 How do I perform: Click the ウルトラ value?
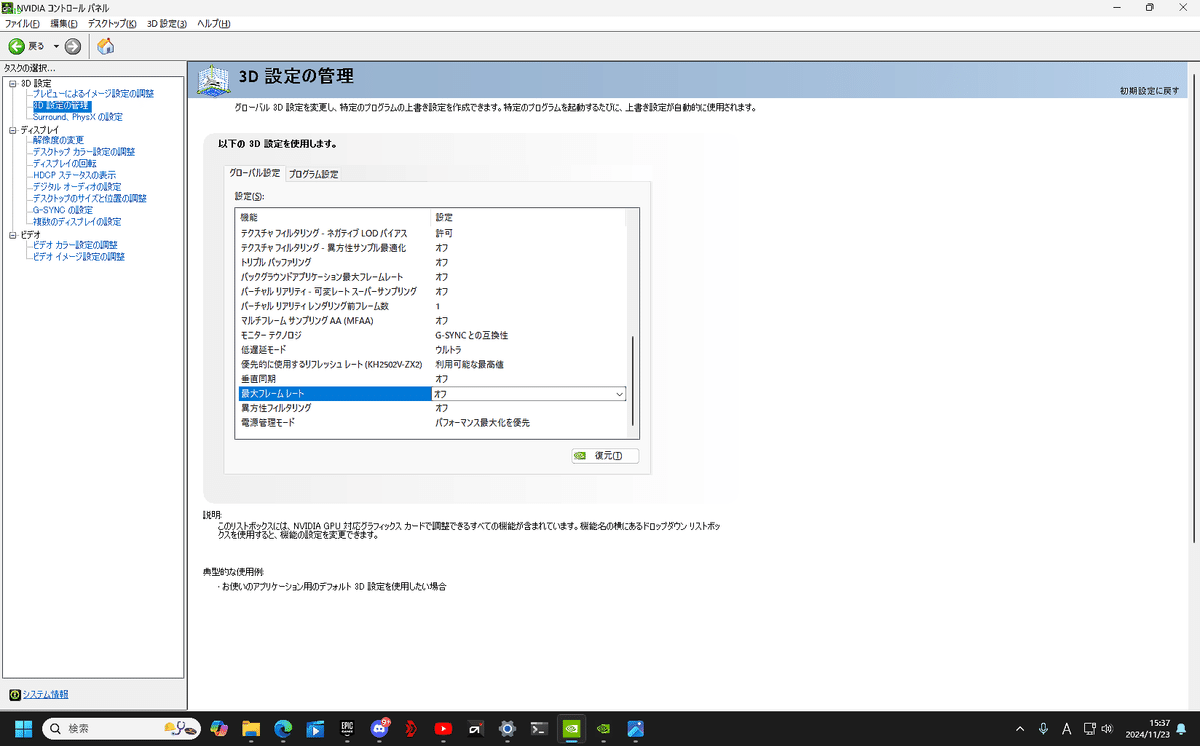click(x=448, y=350)
